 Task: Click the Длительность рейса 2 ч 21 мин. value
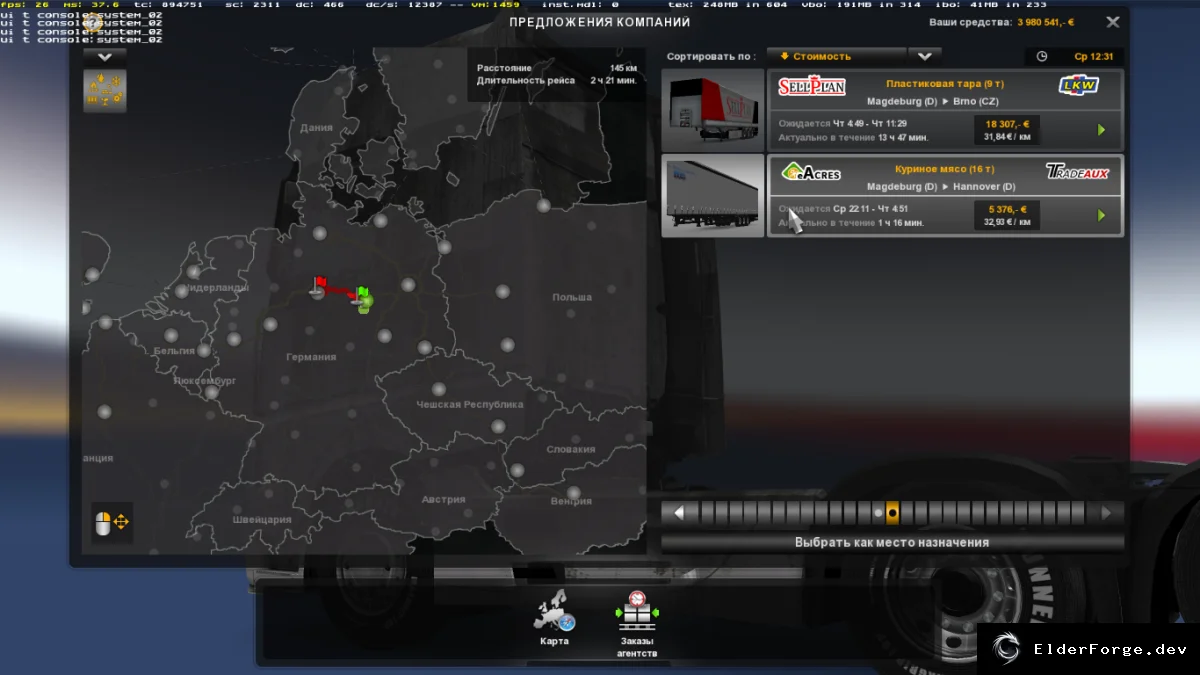pos(613,80)
